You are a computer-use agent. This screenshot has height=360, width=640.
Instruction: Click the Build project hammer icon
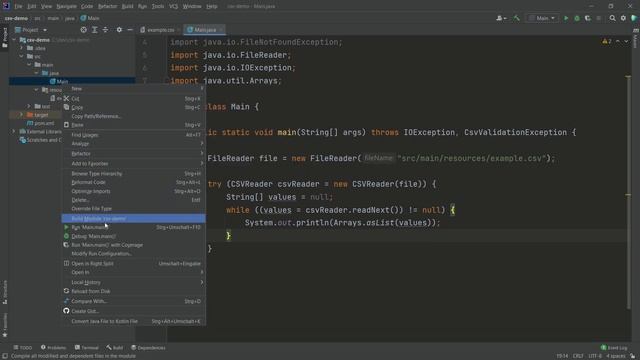coord(516,18)
